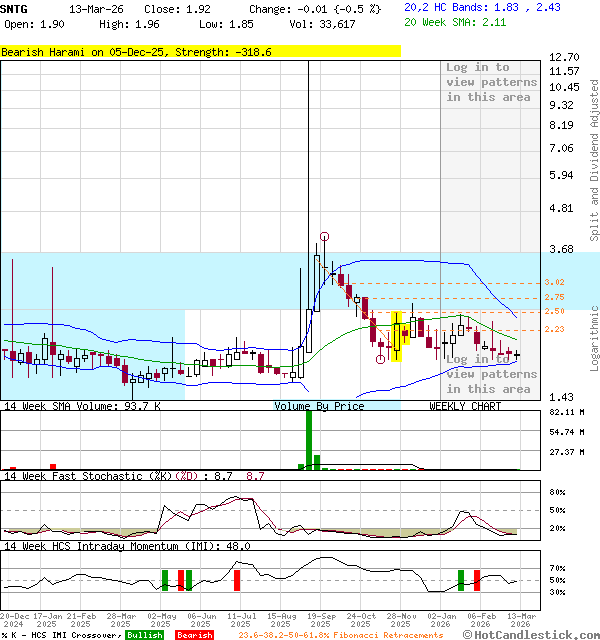This screenshot has height=640, width=600.
Task: Click the red circle marker at the swing low
Action: [x=380, y=360]
